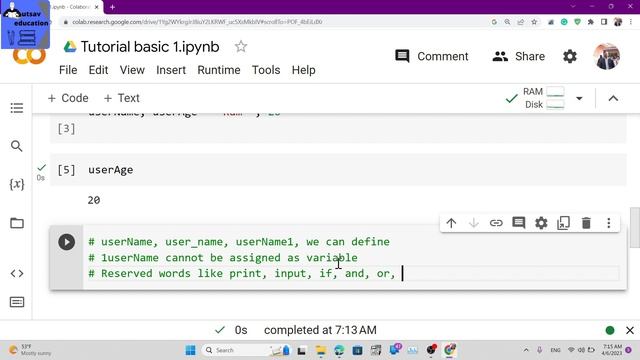640x360 pixels.
Task: Click the userAge code in cell 5
Action: pos(111,170)
